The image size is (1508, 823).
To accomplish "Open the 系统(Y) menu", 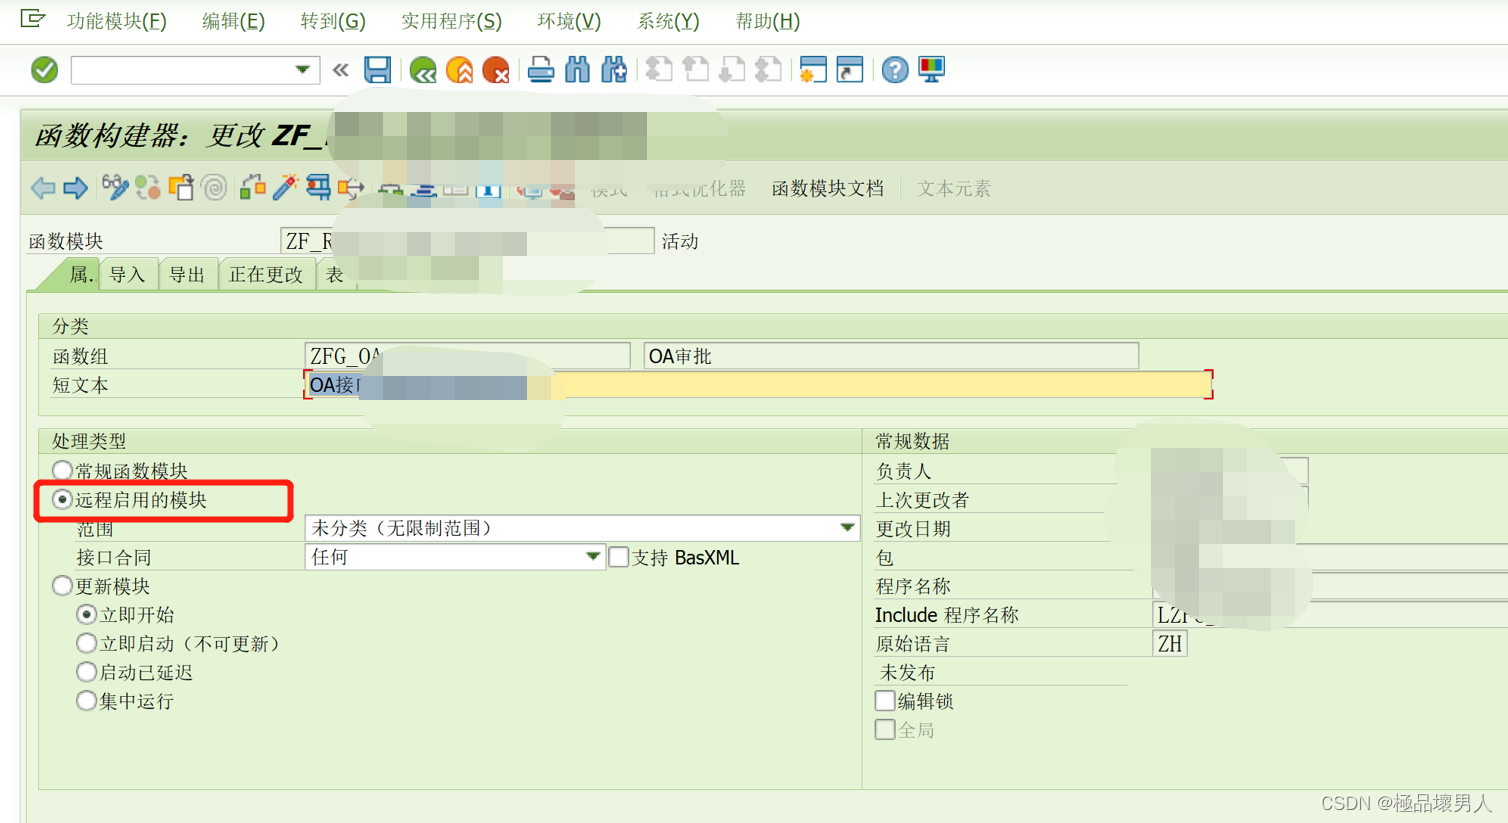I will [x=665, y=20].
